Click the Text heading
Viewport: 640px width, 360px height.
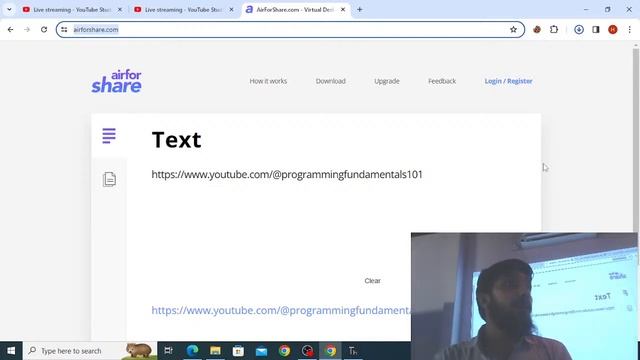click(x=176, y=140)
